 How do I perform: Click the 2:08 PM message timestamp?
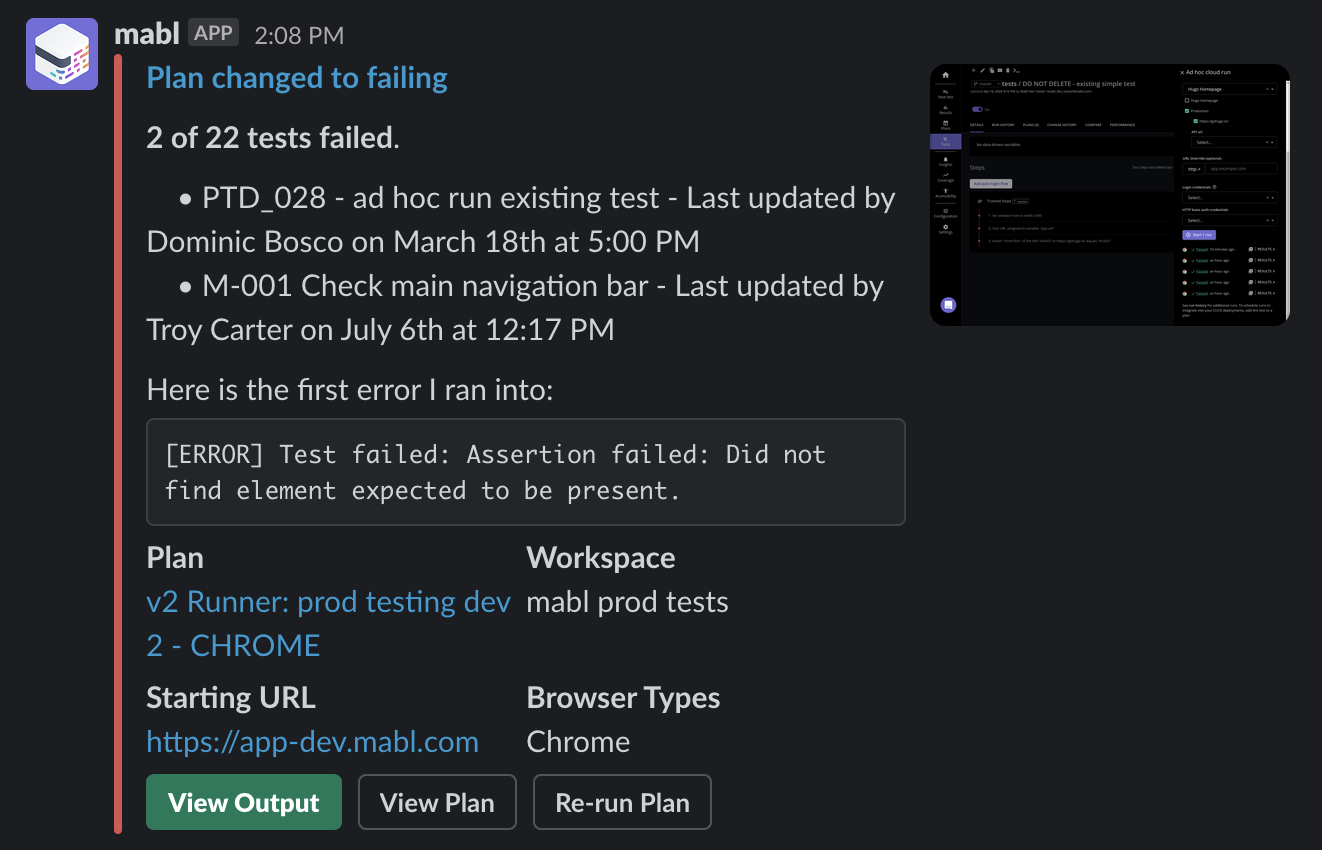coord(299,35)
